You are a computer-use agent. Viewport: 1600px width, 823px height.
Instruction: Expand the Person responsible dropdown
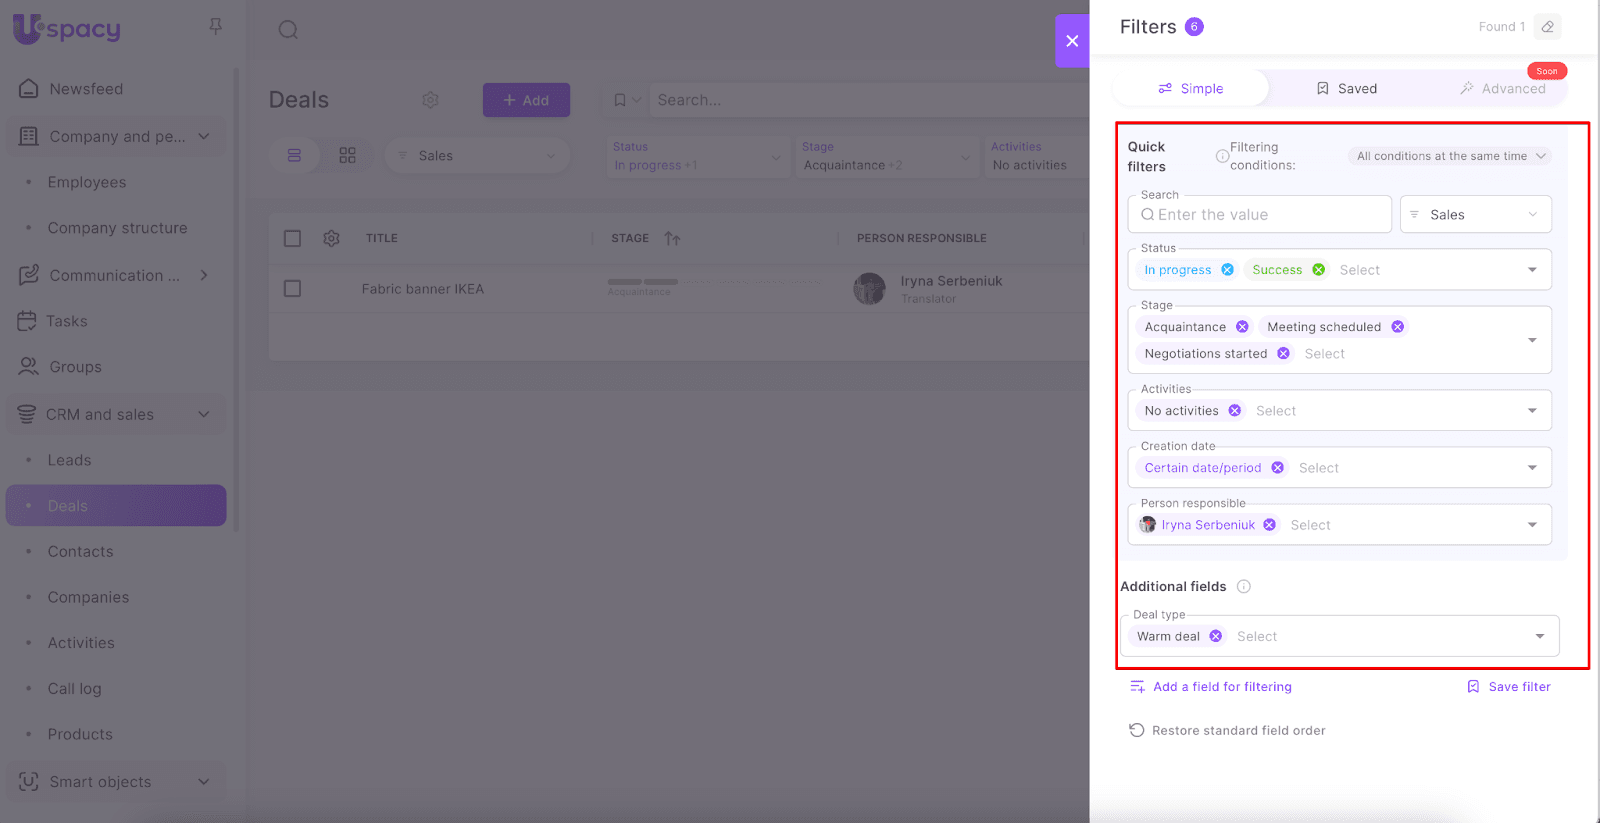pos(1531,525)
